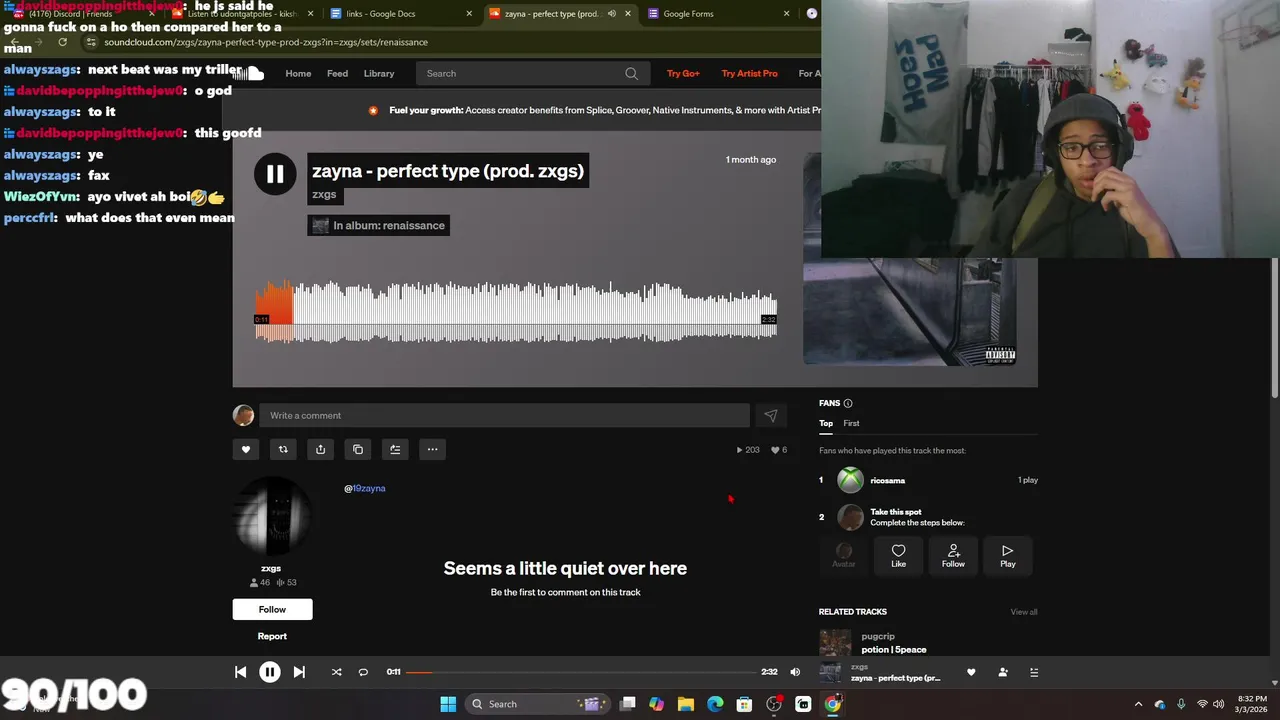Image resolution: width=1280 pixels, height=720 pixels.
Task: Mute the SoundCloud tab speaker icon
Action: [x=611, y=14]
